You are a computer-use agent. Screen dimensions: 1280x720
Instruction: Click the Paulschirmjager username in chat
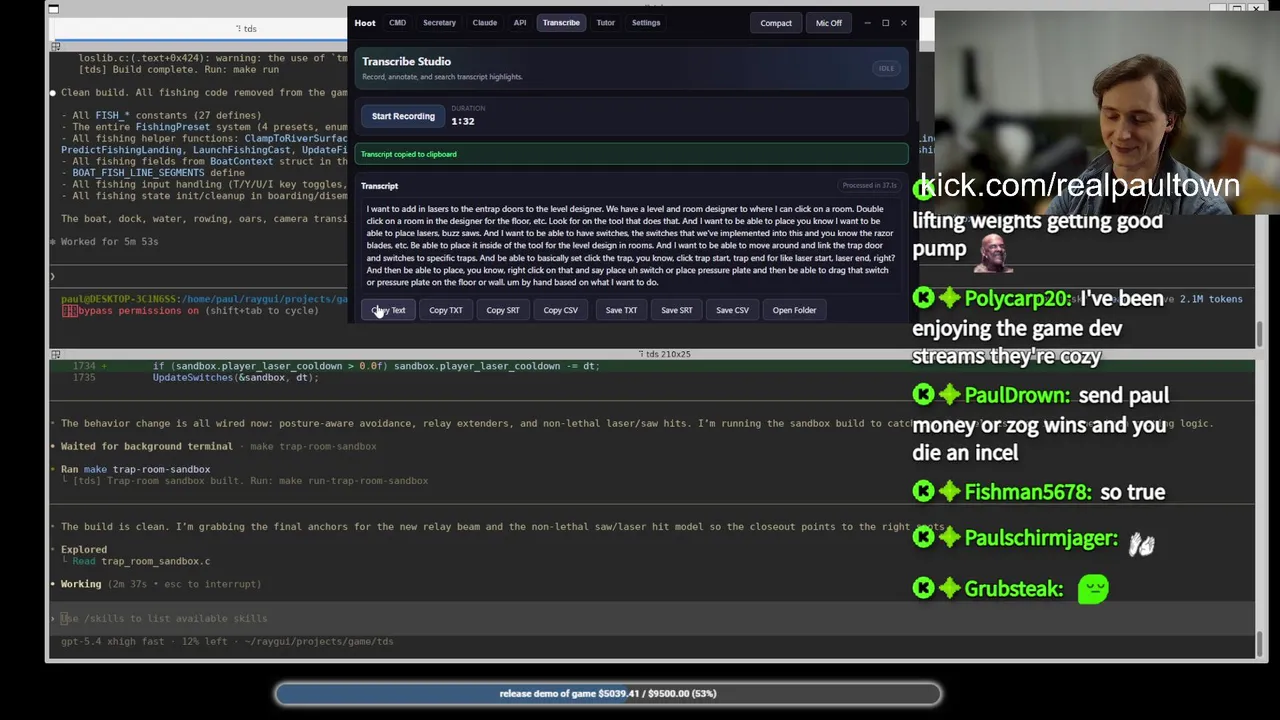1041,538
